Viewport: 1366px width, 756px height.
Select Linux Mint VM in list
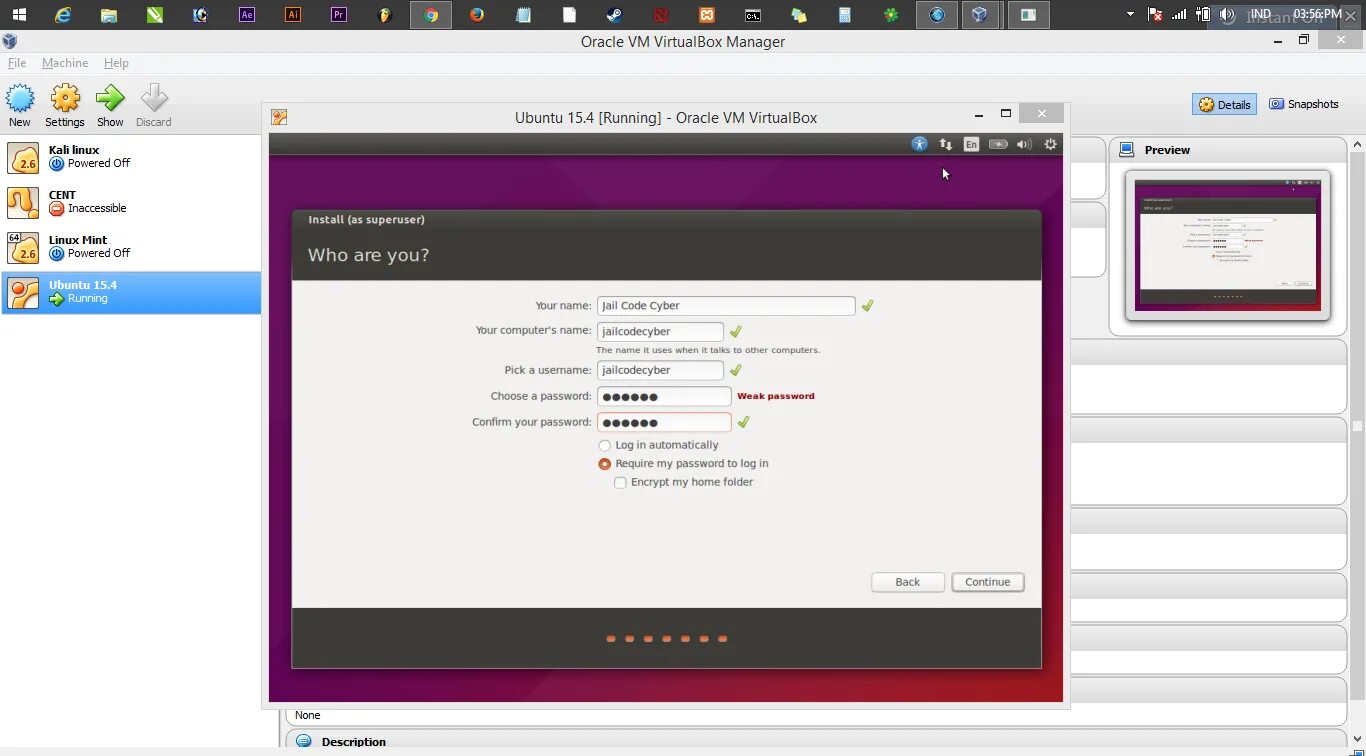(x=131, y=247)
